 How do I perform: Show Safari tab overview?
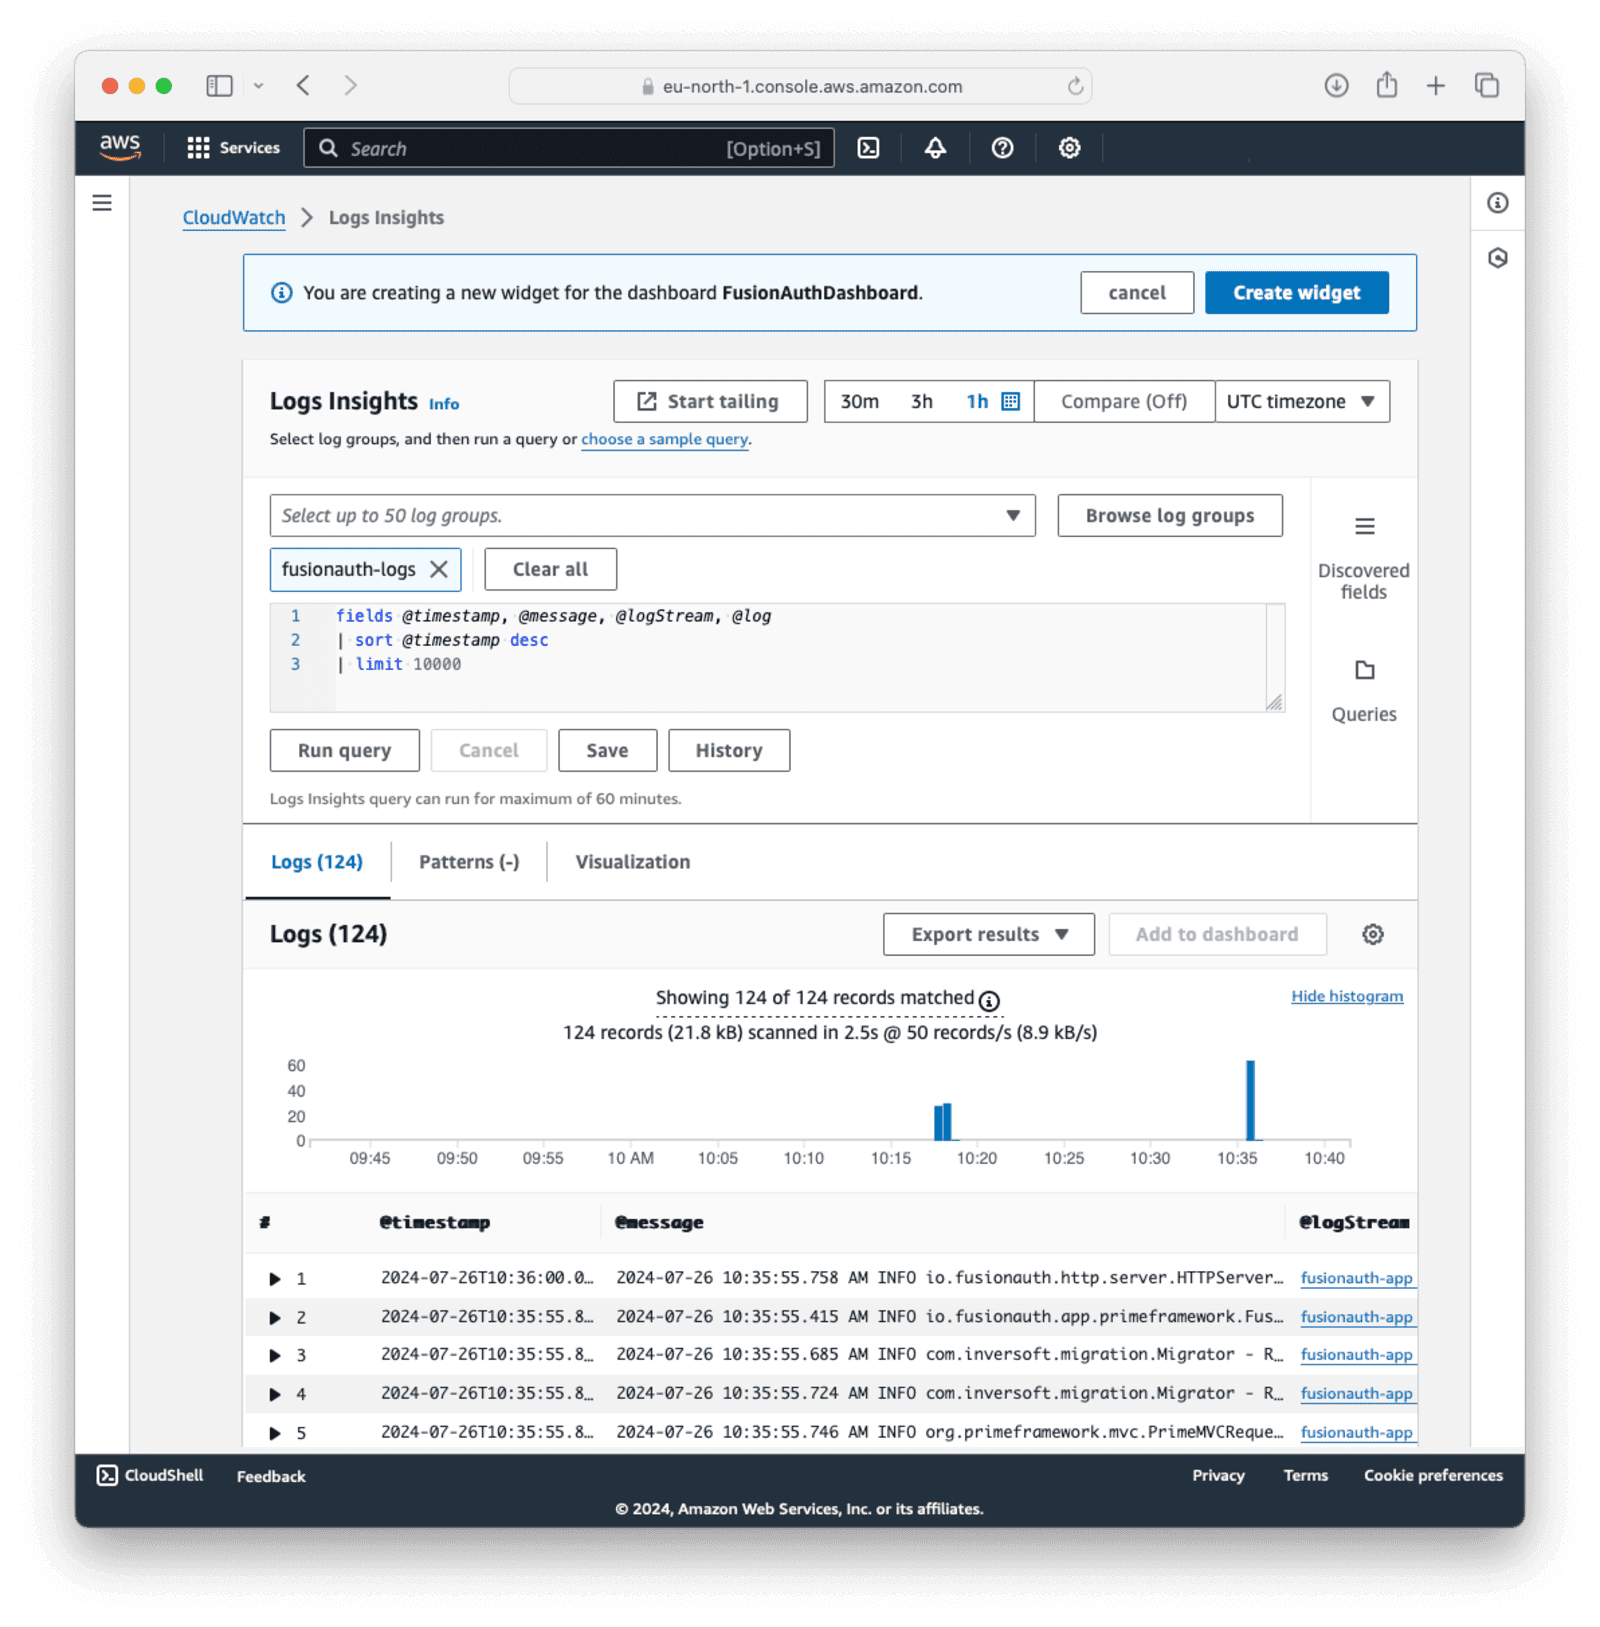point(1486,86)
